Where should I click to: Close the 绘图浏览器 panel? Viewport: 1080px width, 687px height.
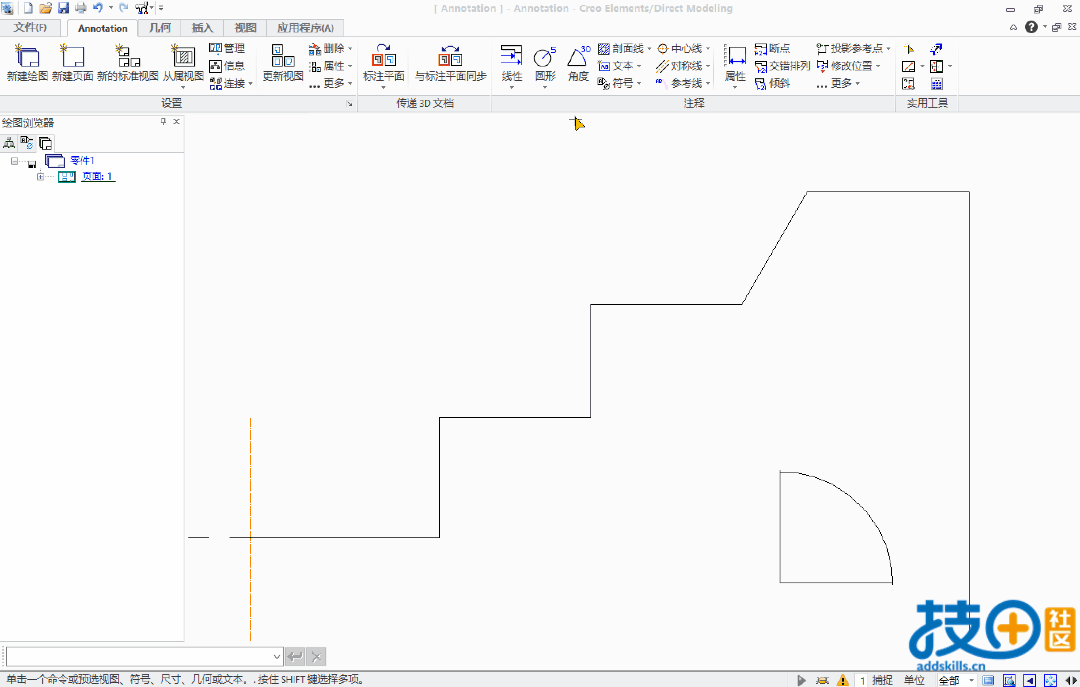[176, 121]
